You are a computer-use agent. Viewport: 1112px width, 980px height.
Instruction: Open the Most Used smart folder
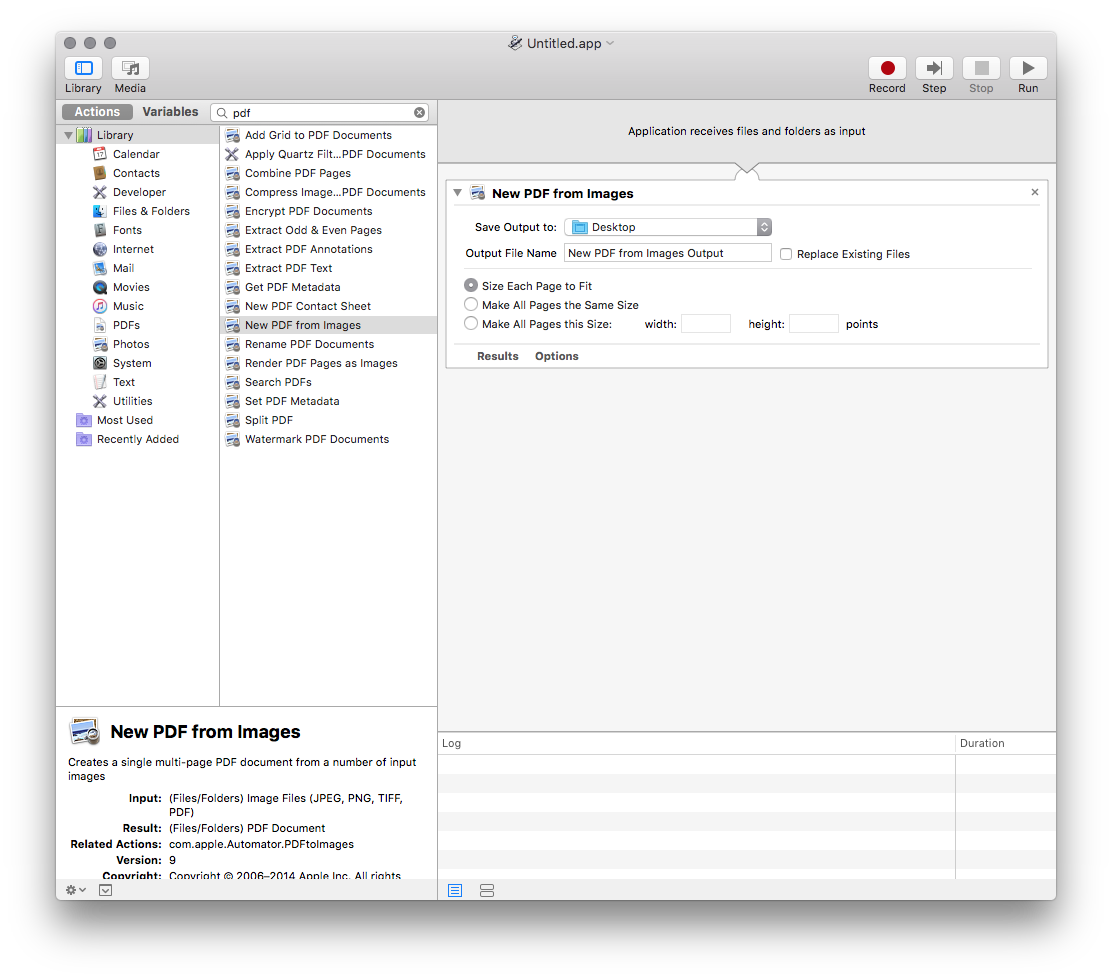click(125, 421)
